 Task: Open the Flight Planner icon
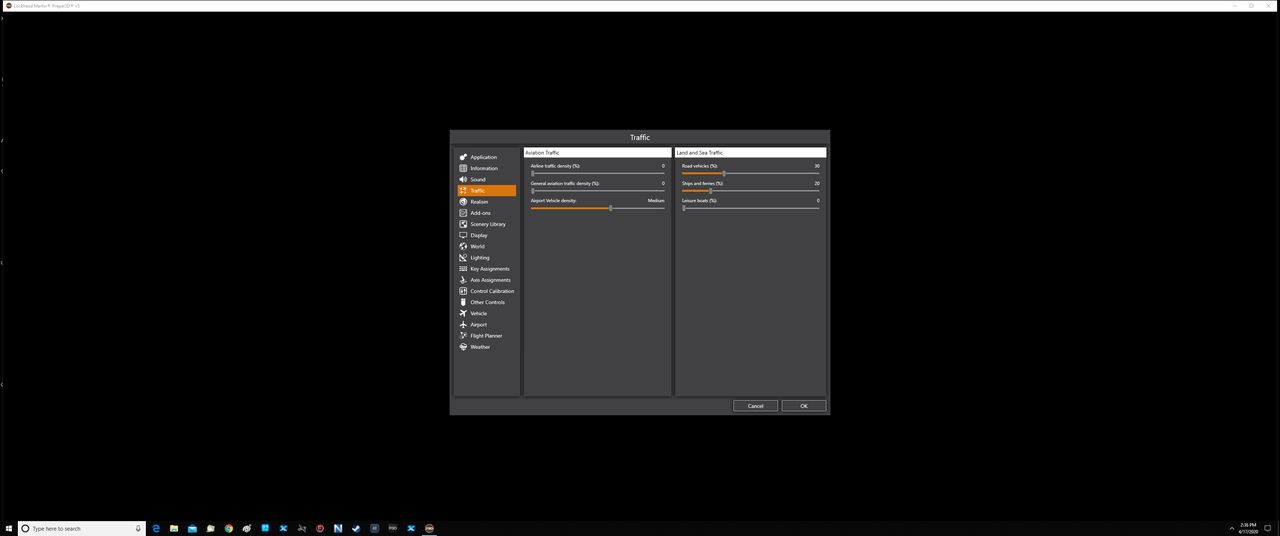pyautogui.click(x=463, y=335)
